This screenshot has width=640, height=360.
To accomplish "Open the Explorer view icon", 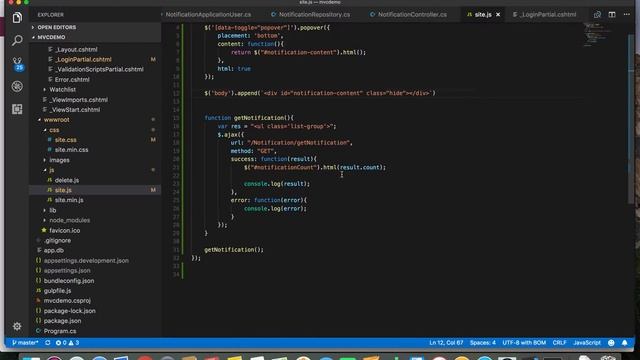I will [17, 18].
